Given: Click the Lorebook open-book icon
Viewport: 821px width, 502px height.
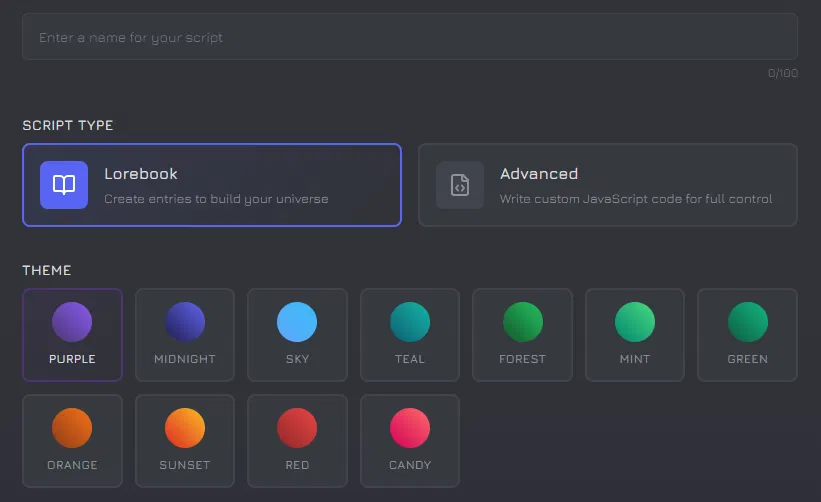Looking at the screenshot, I should [64, 185].
